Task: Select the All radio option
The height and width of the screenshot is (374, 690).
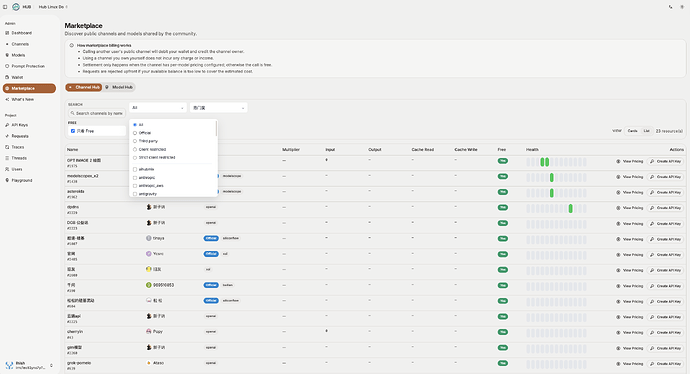Action: click(135, 125)
